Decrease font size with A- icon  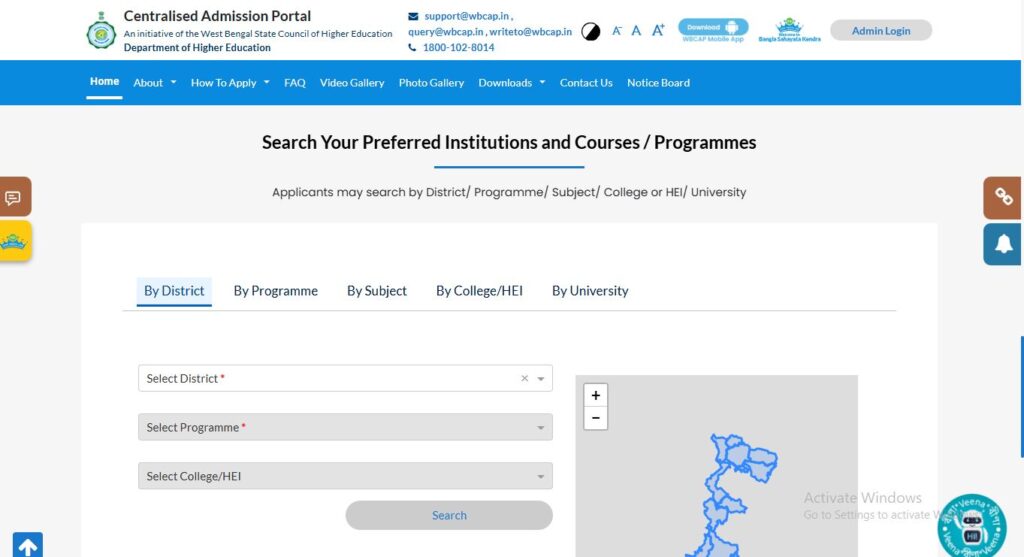click(x=616, y=31)
